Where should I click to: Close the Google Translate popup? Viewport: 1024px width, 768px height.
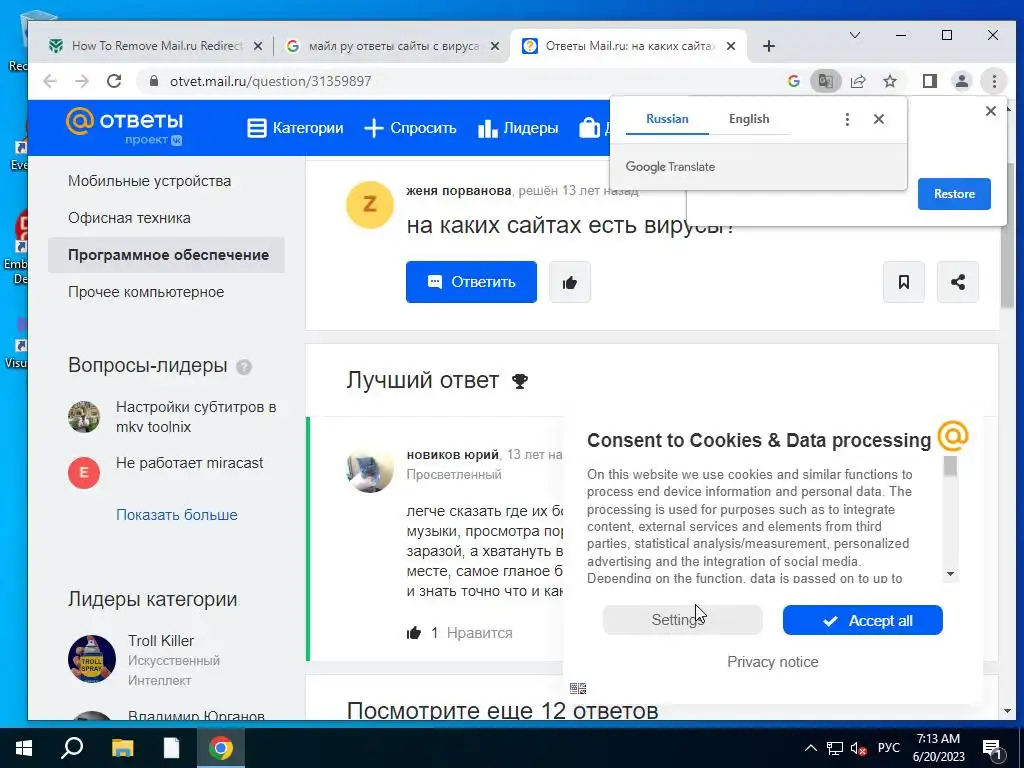(878, 119)
